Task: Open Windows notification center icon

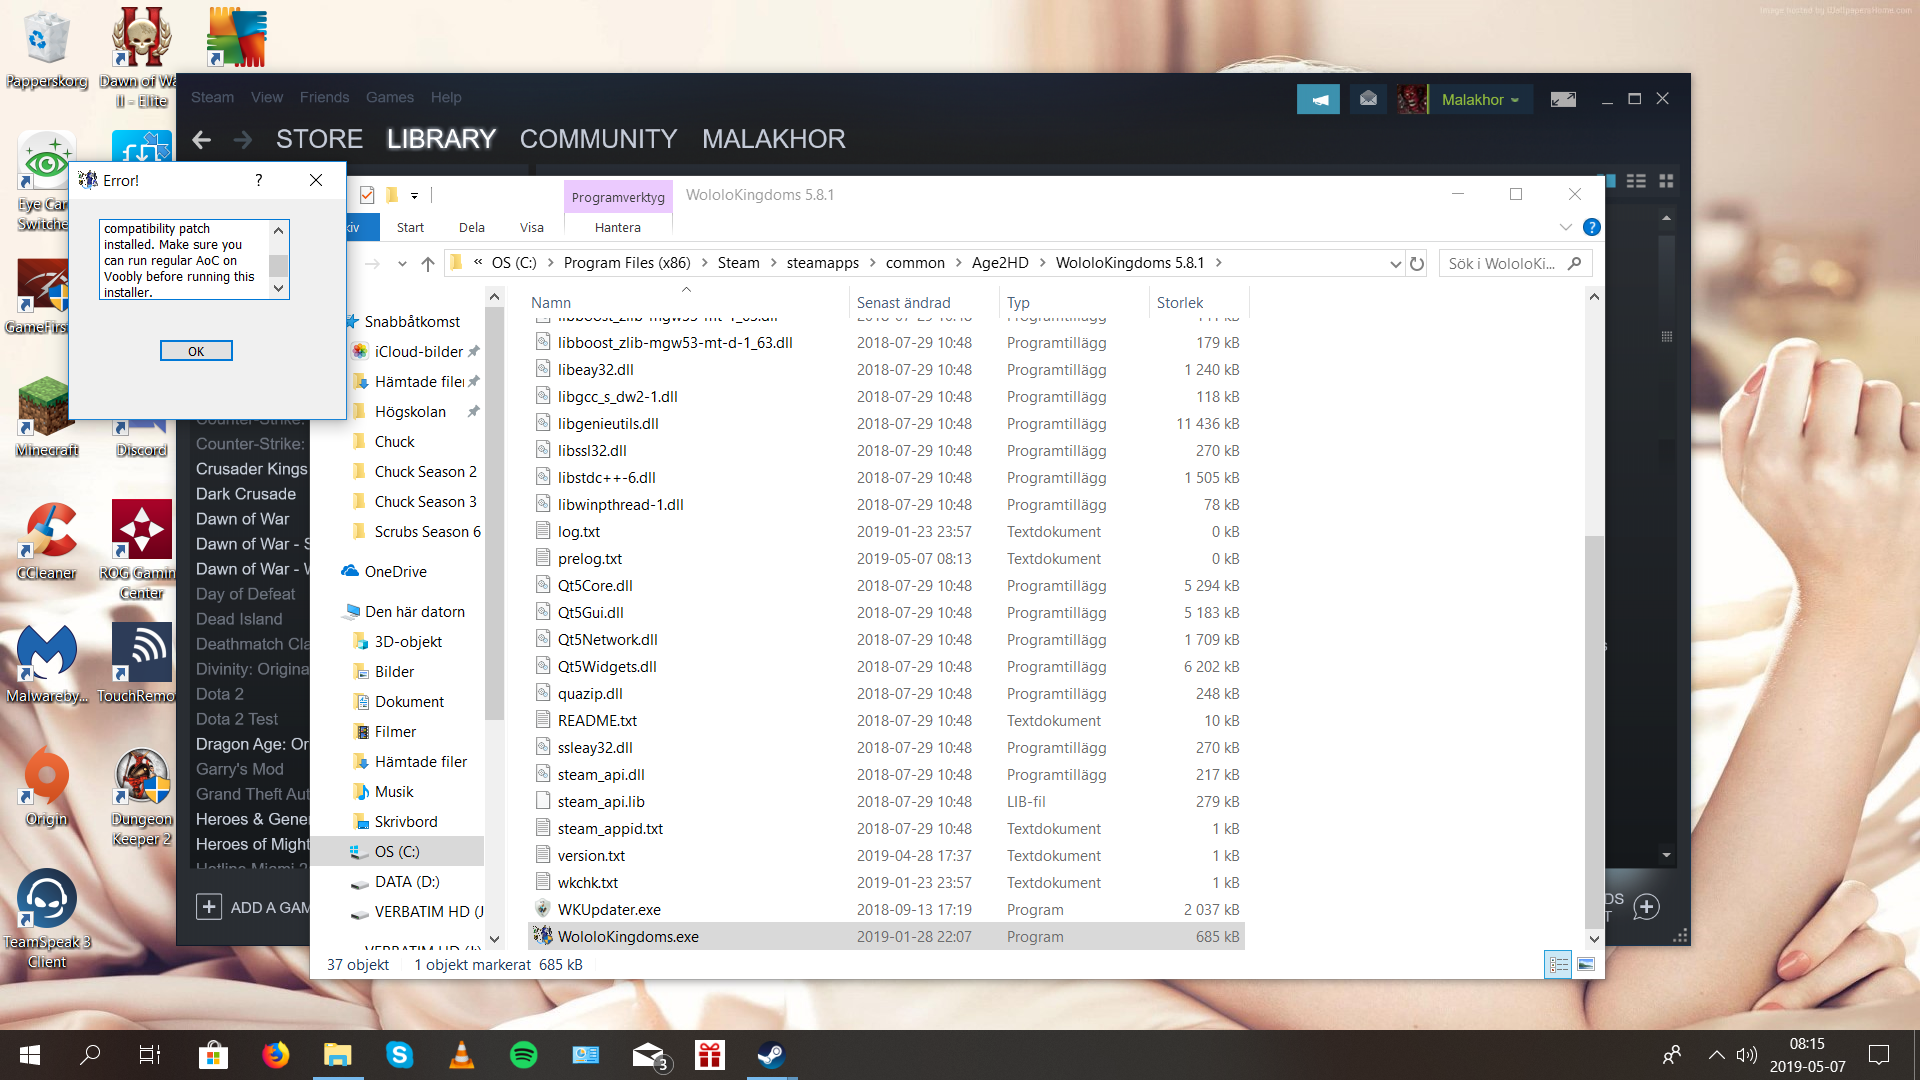Action: coord(1879,1055)
